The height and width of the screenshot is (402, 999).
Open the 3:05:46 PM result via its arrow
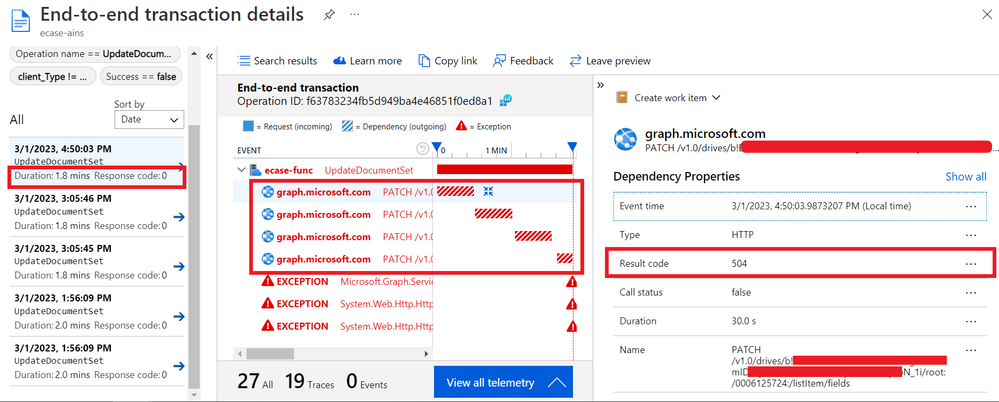[179, 217]
